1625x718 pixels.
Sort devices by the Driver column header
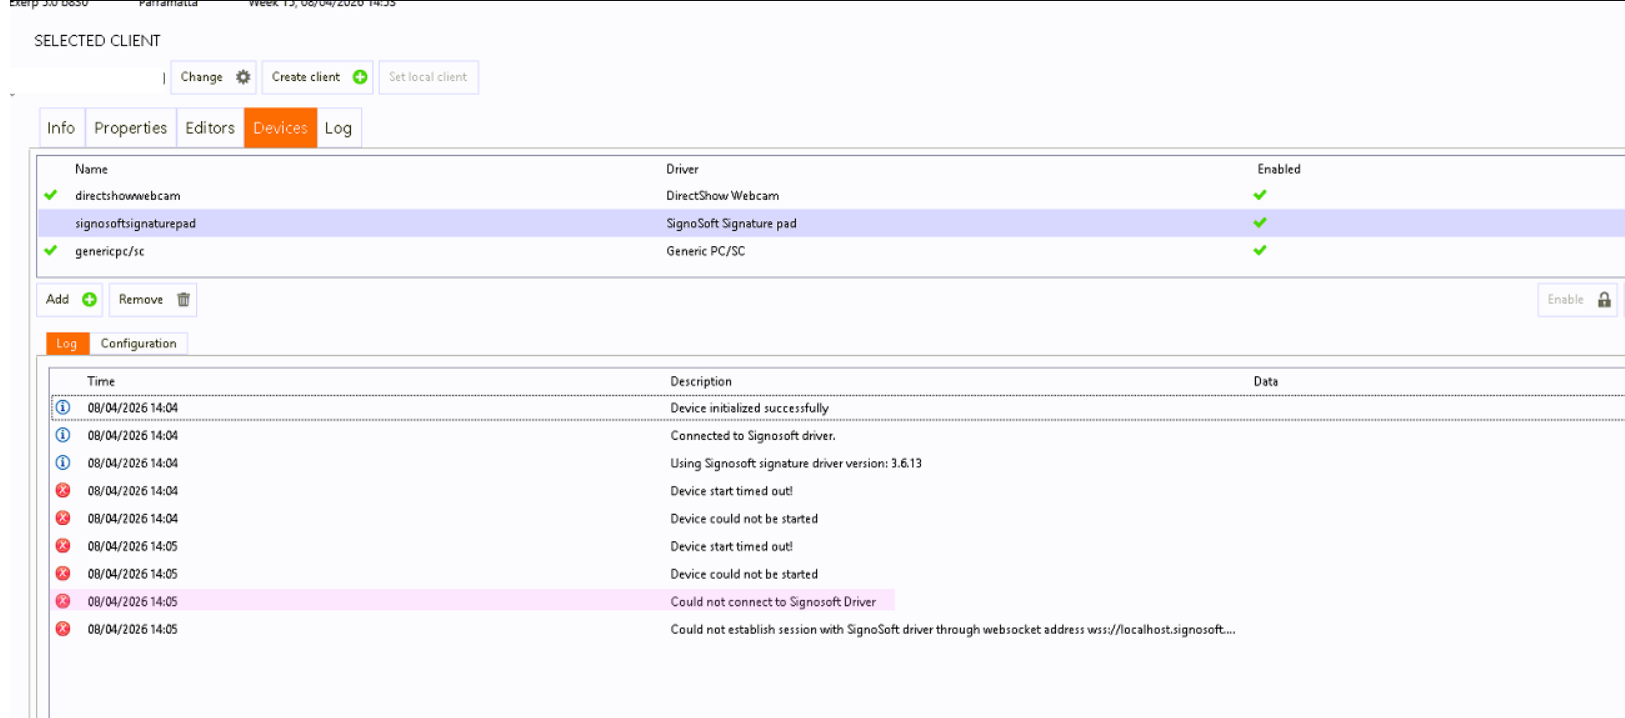tap(682, 169)
